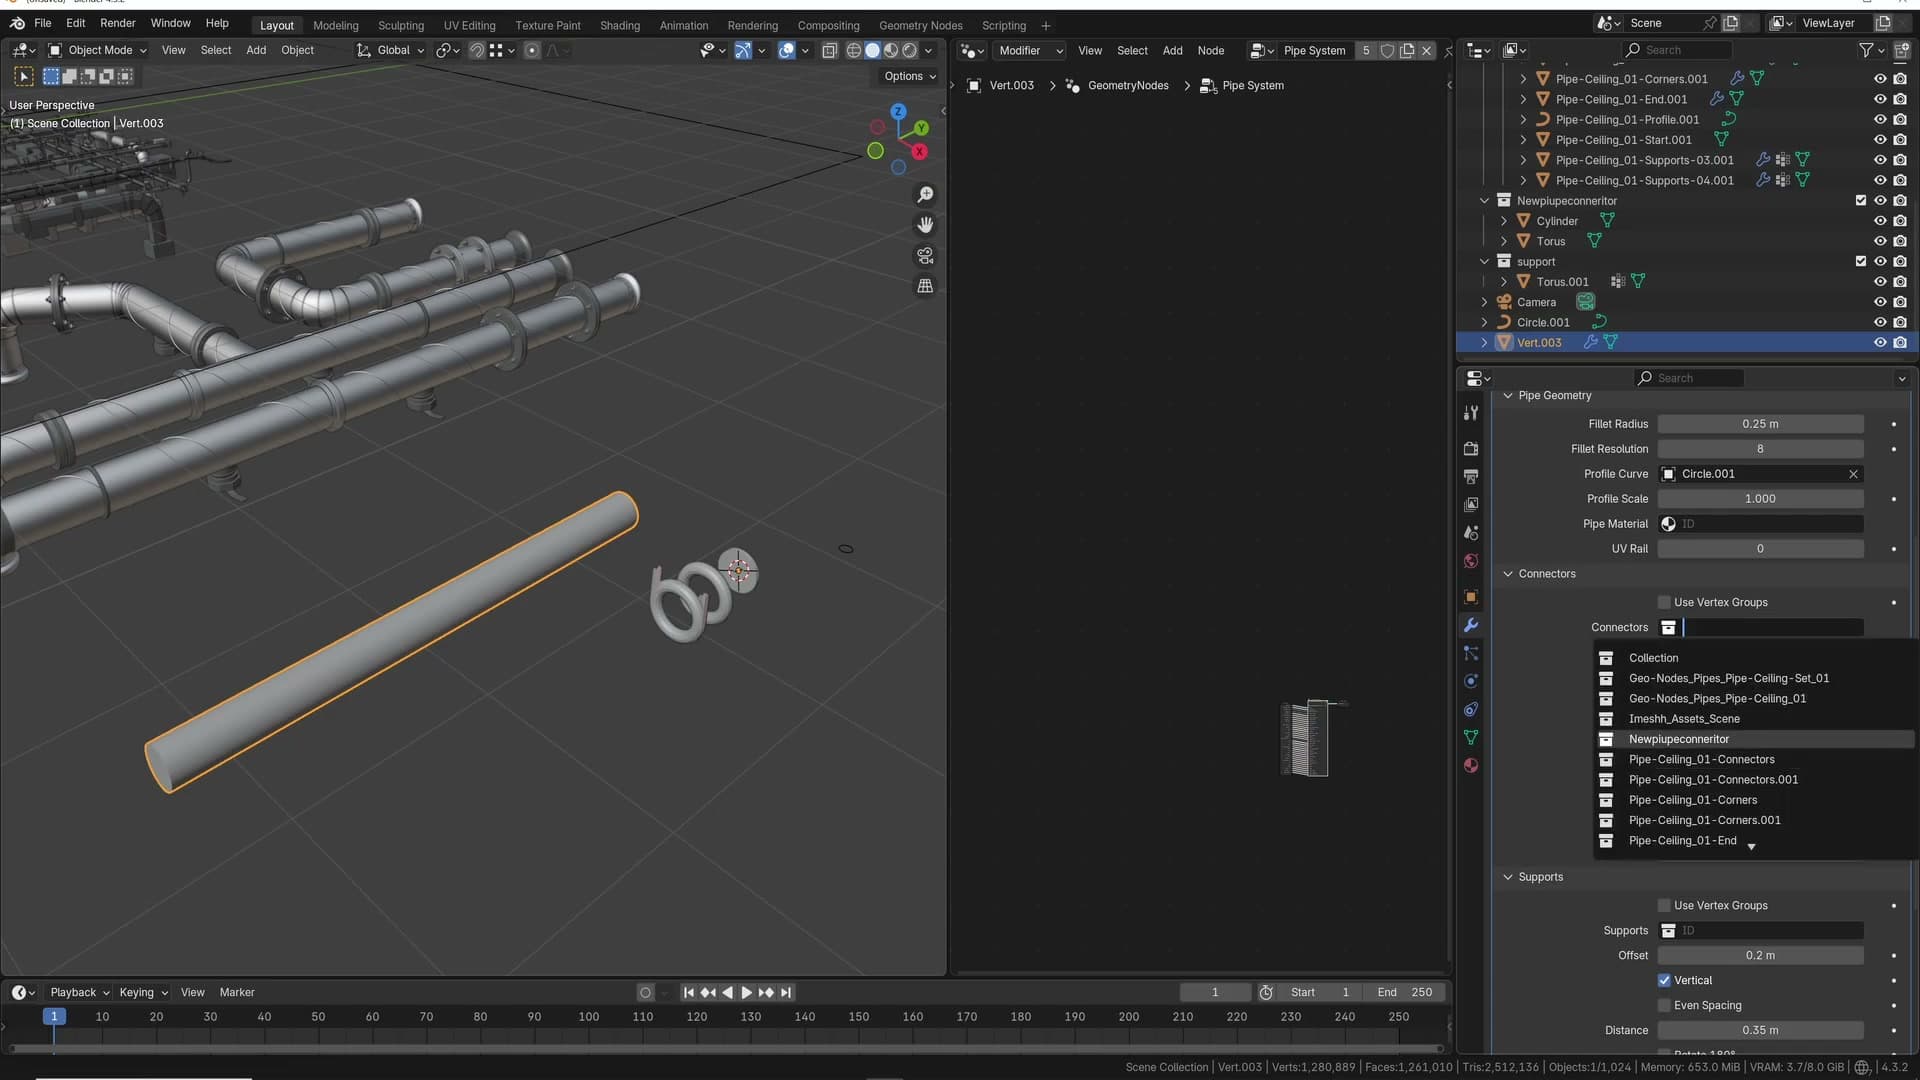Uncheck the support collection checkbox
This screenshot has height=1080, width=1920.
[1860, 261]
